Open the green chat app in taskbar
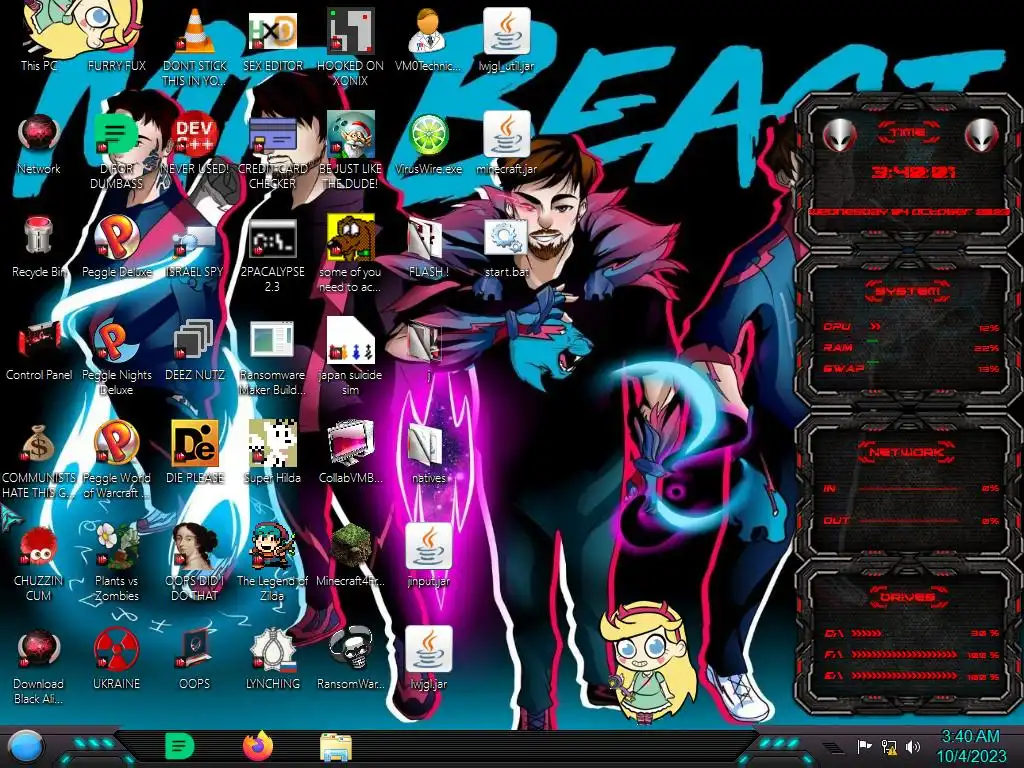The width and height of the screenshot is (1024, 768). tap(179, 746)
